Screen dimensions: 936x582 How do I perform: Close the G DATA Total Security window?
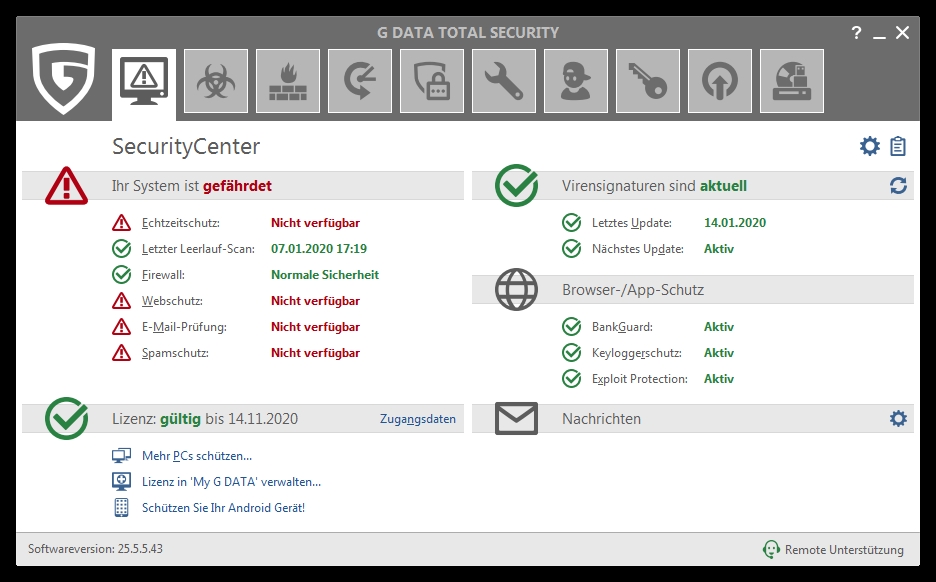pyautogui.click(x=902, y=33)
